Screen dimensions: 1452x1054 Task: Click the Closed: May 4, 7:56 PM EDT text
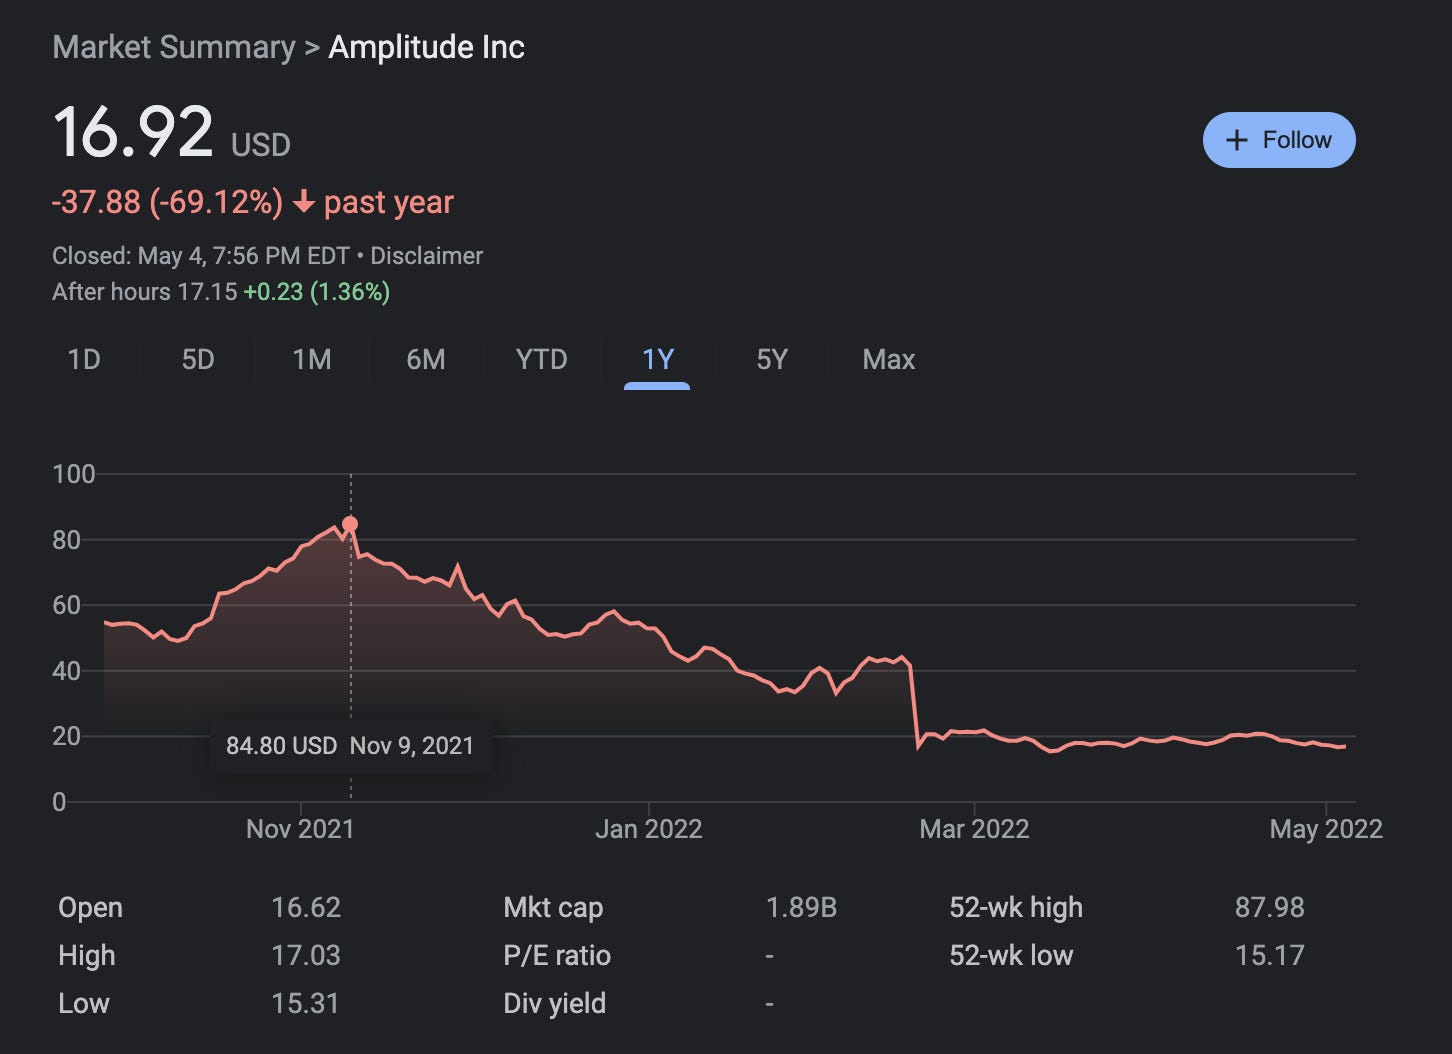(x=201, y=256)
